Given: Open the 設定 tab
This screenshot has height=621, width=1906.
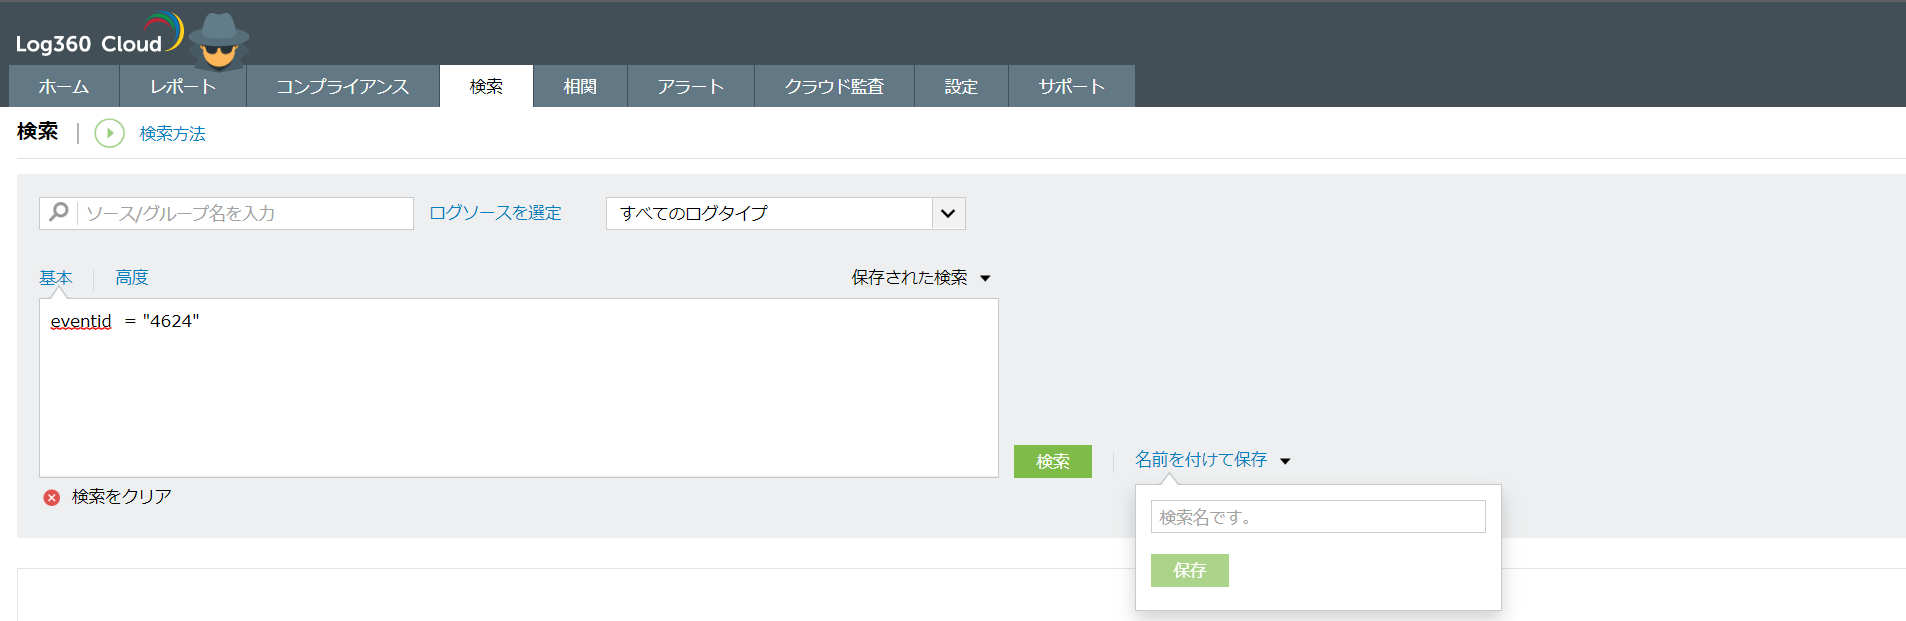Looking at the screenshot, I should tap(961, 87).
